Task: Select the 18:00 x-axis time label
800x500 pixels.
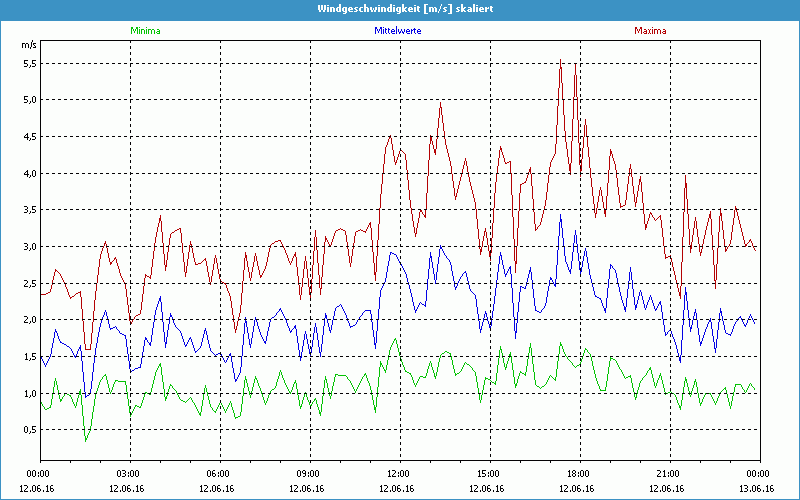Action: click(579, 474)
